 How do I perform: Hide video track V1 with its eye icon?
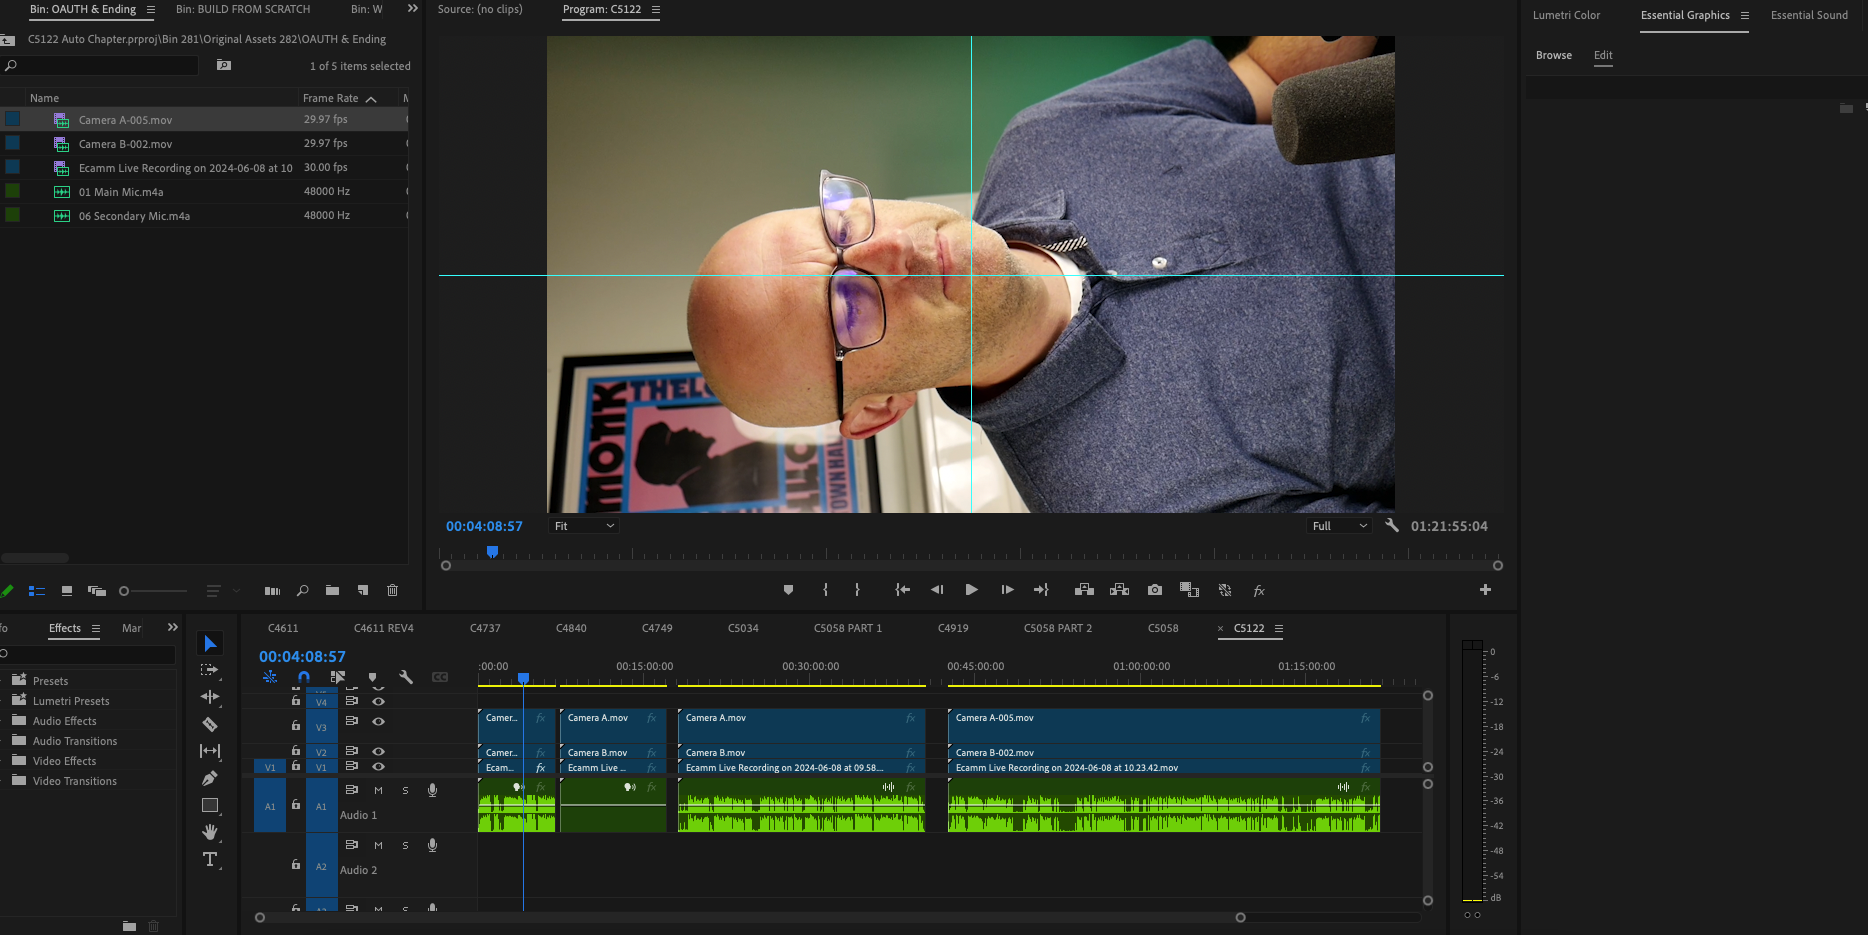[x=378, y=767]
